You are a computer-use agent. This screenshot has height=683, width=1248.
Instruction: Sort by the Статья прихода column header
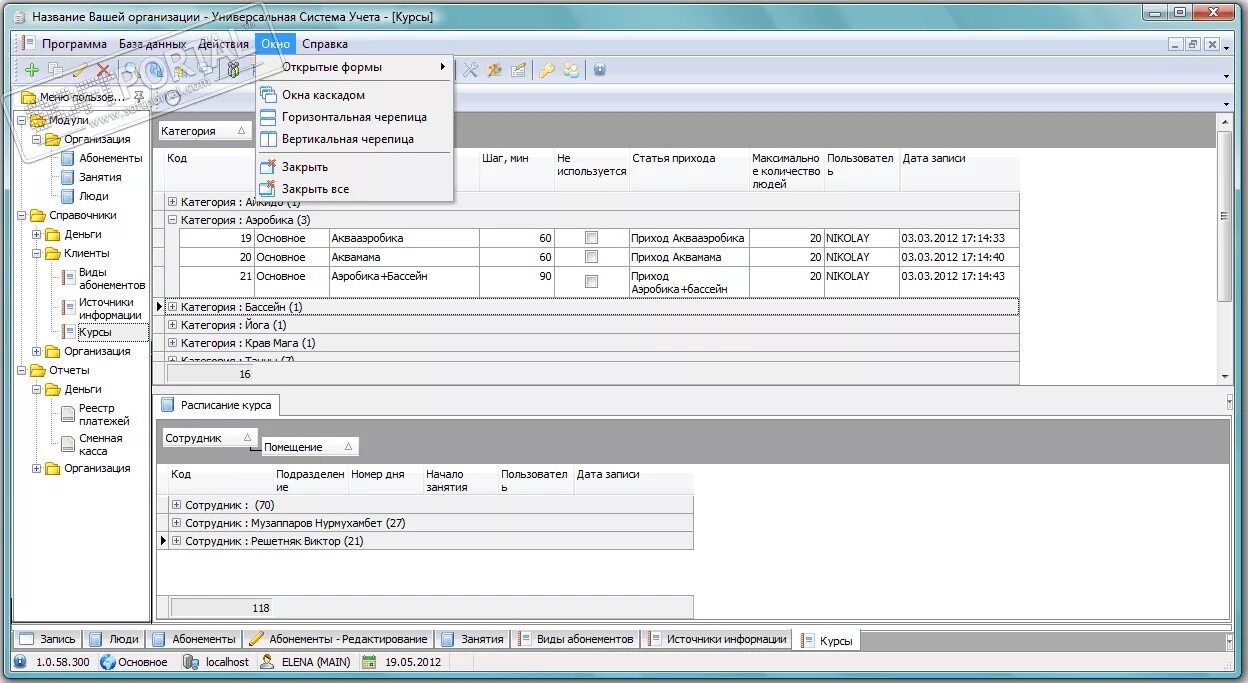pyautogui.click(x=689, y=170)
